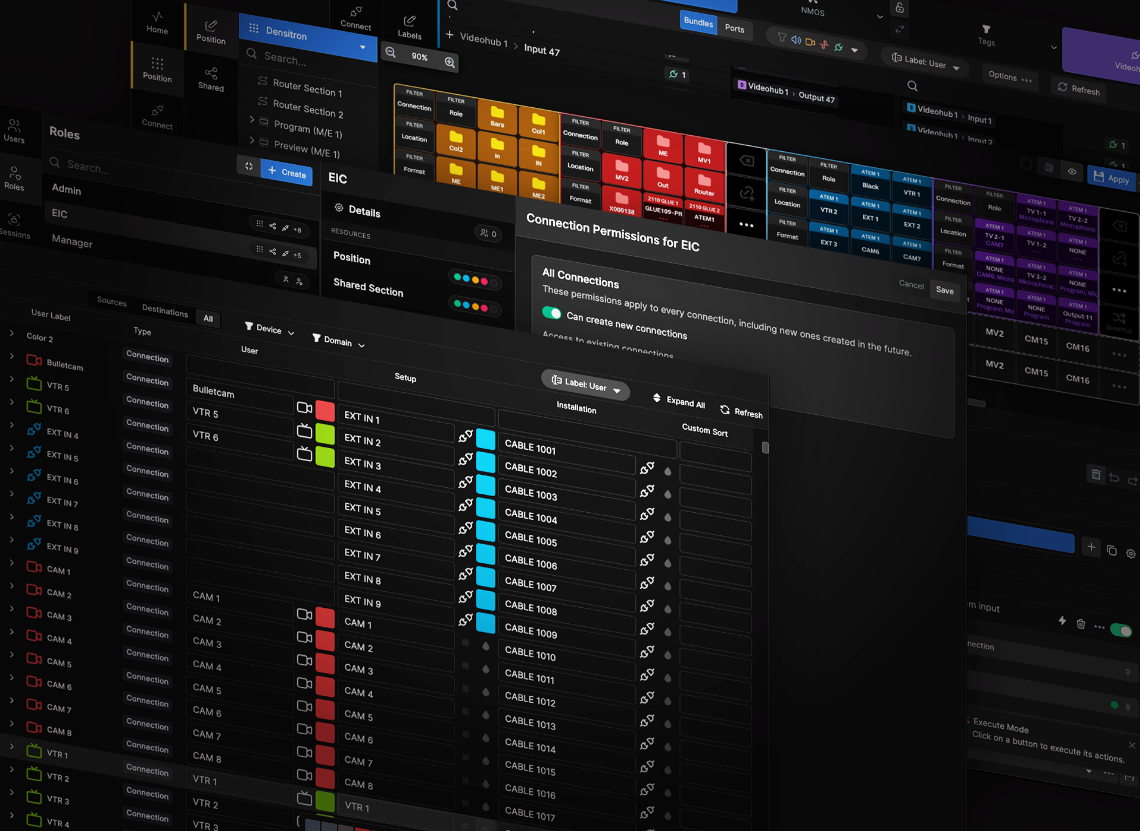Screen dimensions: 1140x831
Task: Click the gear icon beside Details
Action: click(x=339, y=209)
